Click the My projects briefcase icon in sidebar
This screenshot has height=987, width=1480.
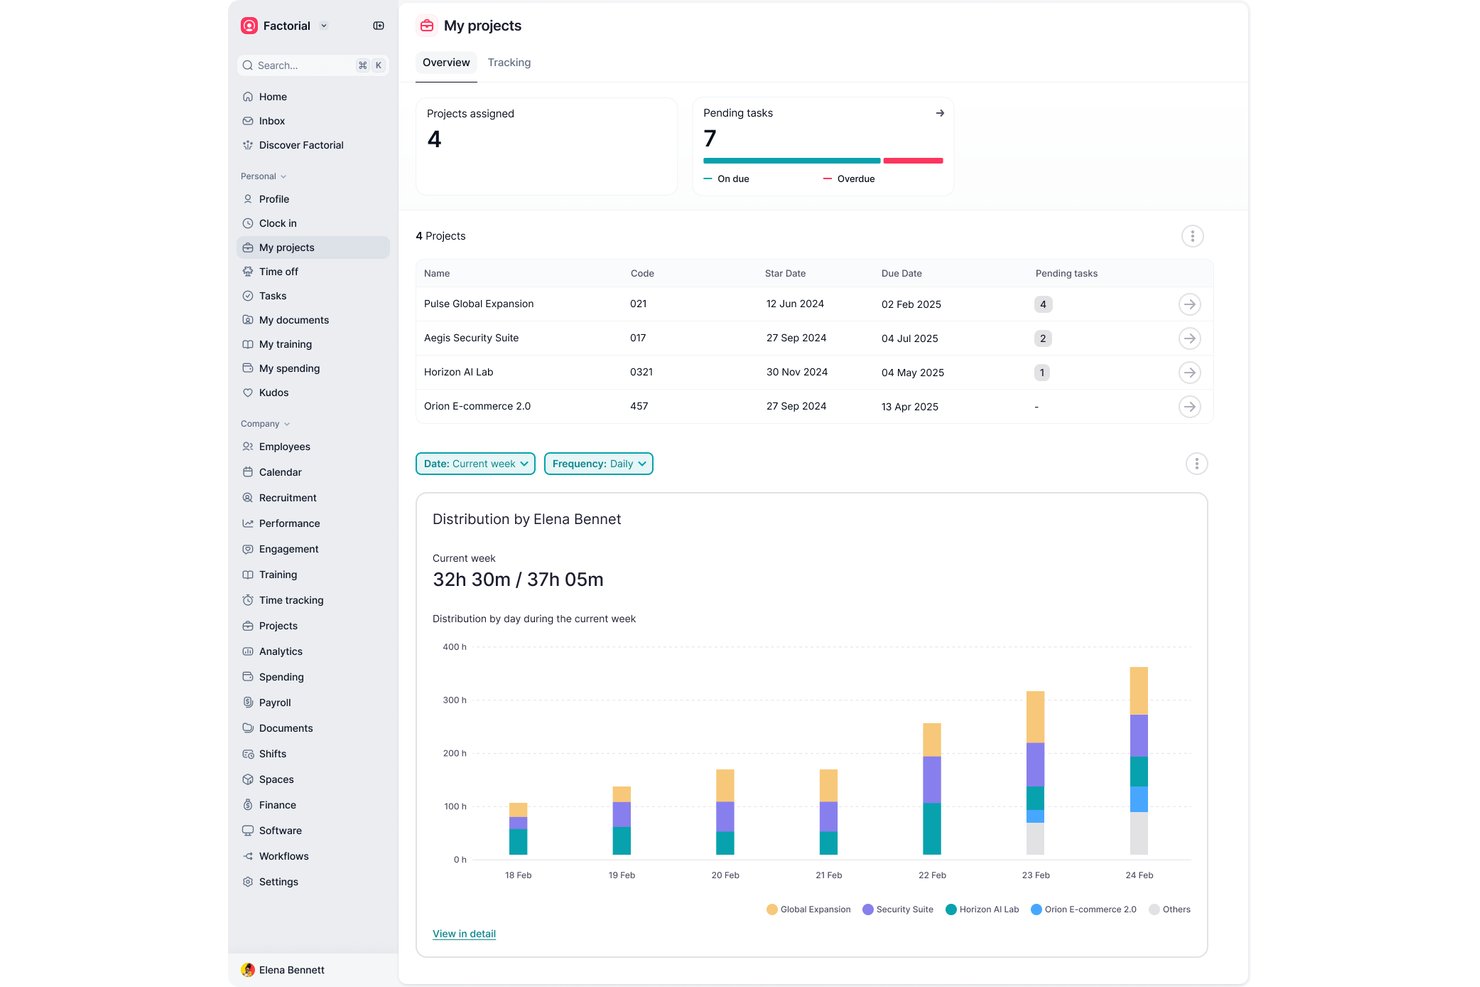point(248,248)
